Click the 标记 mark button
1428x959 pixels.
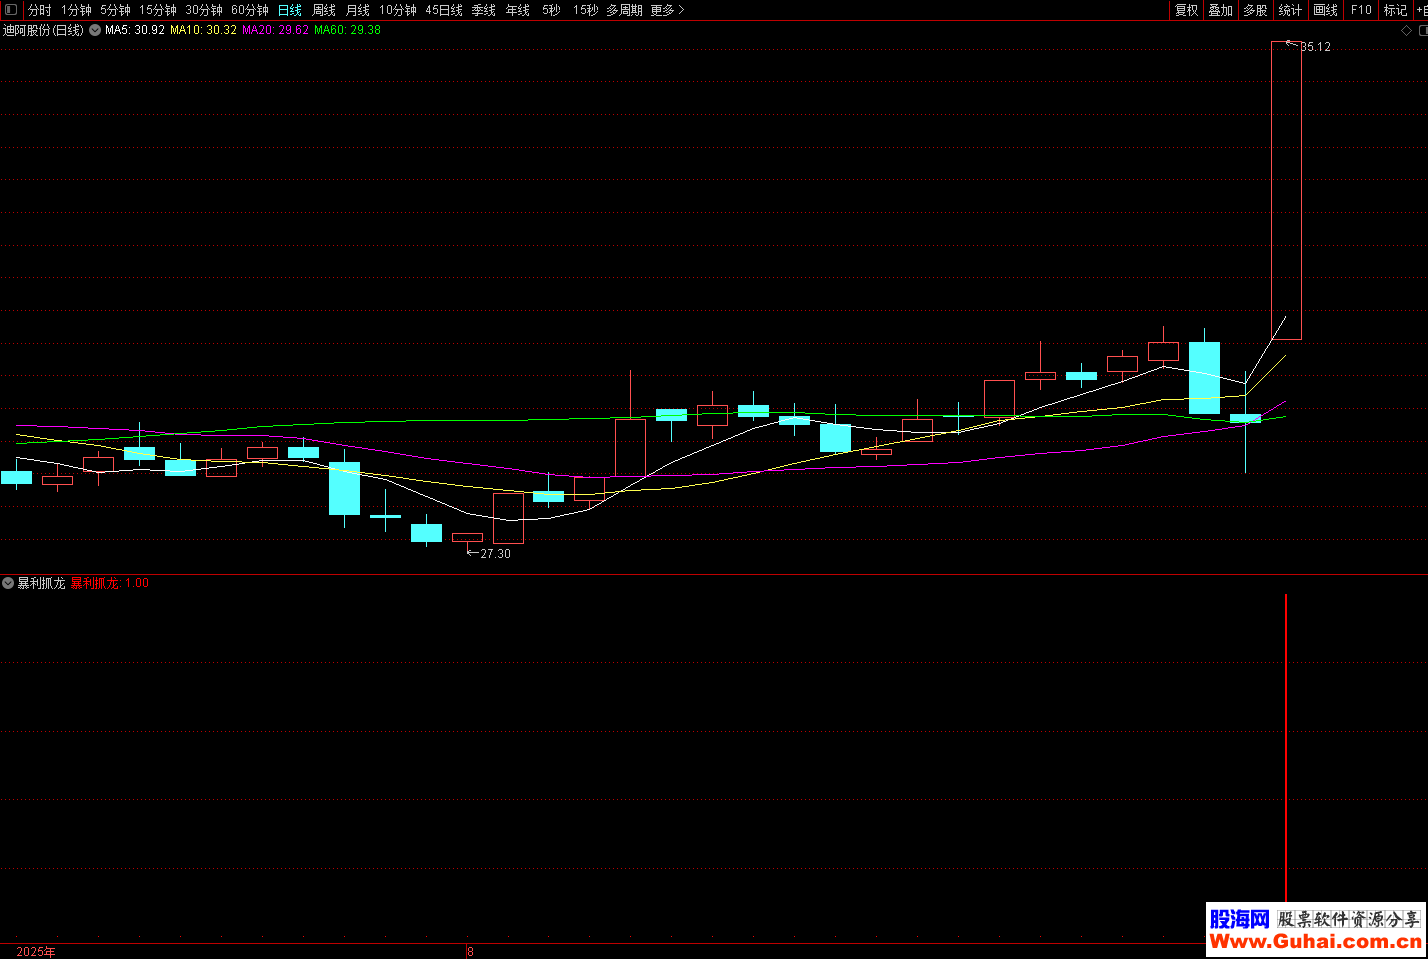(x=1396, y=10)
